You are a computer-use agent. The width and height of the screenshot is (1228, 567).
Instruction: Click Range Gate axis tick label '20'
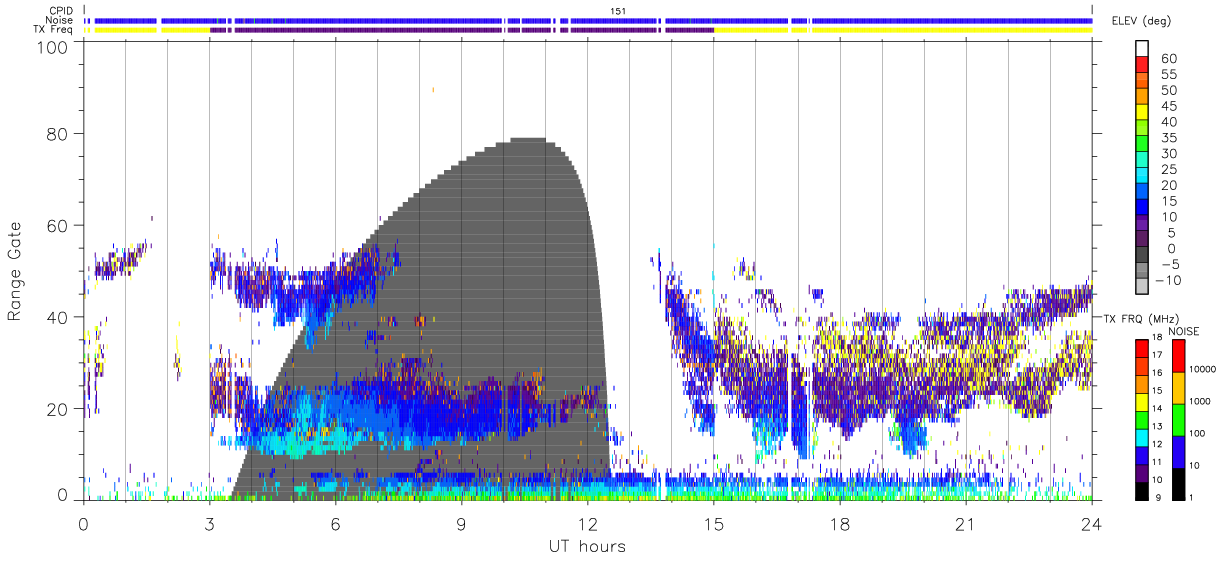click(58, 409)
